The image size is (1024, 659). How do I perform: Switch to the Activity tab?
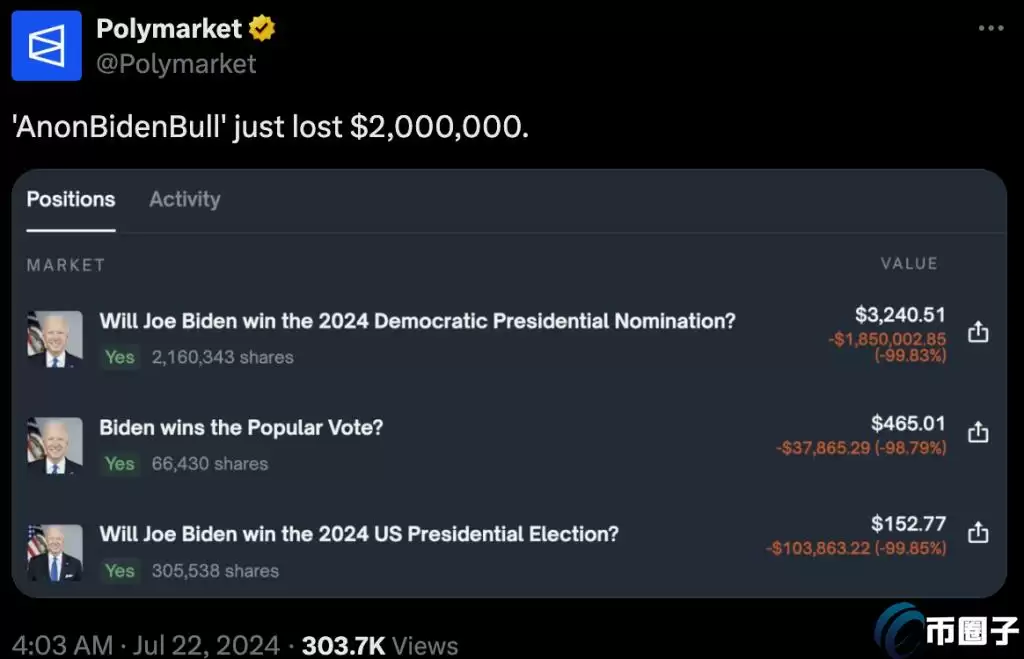point(184,199)
